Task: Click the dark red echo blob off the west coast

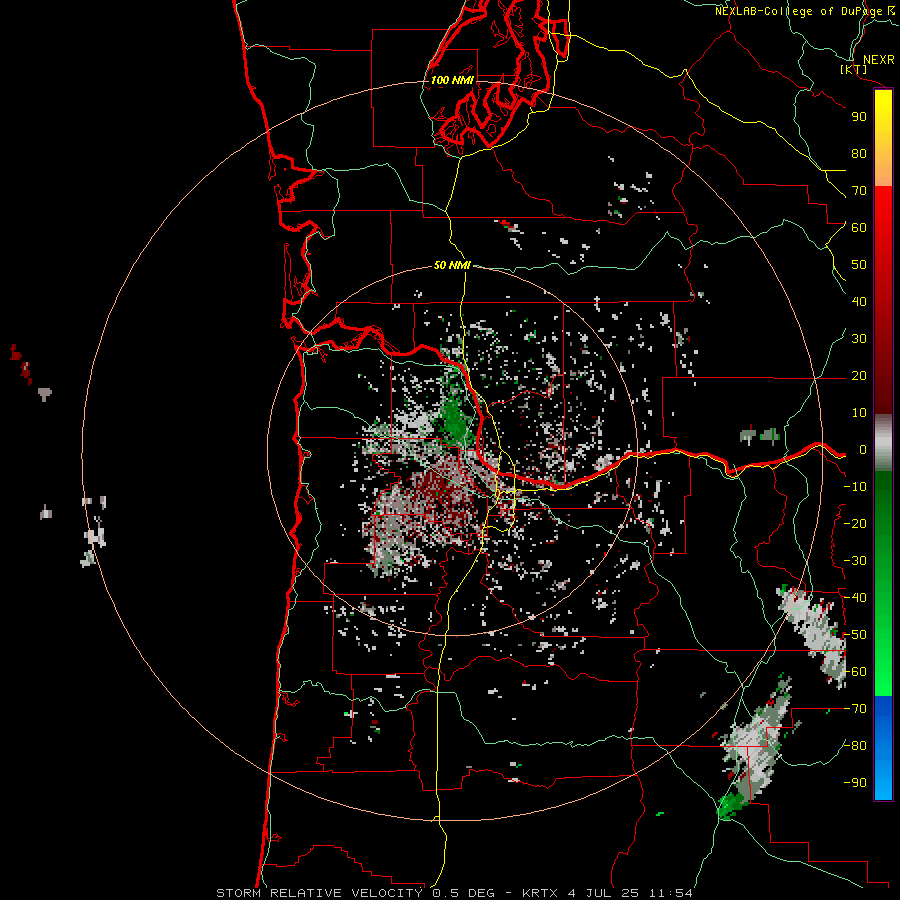Action: (x=21, y=363)
